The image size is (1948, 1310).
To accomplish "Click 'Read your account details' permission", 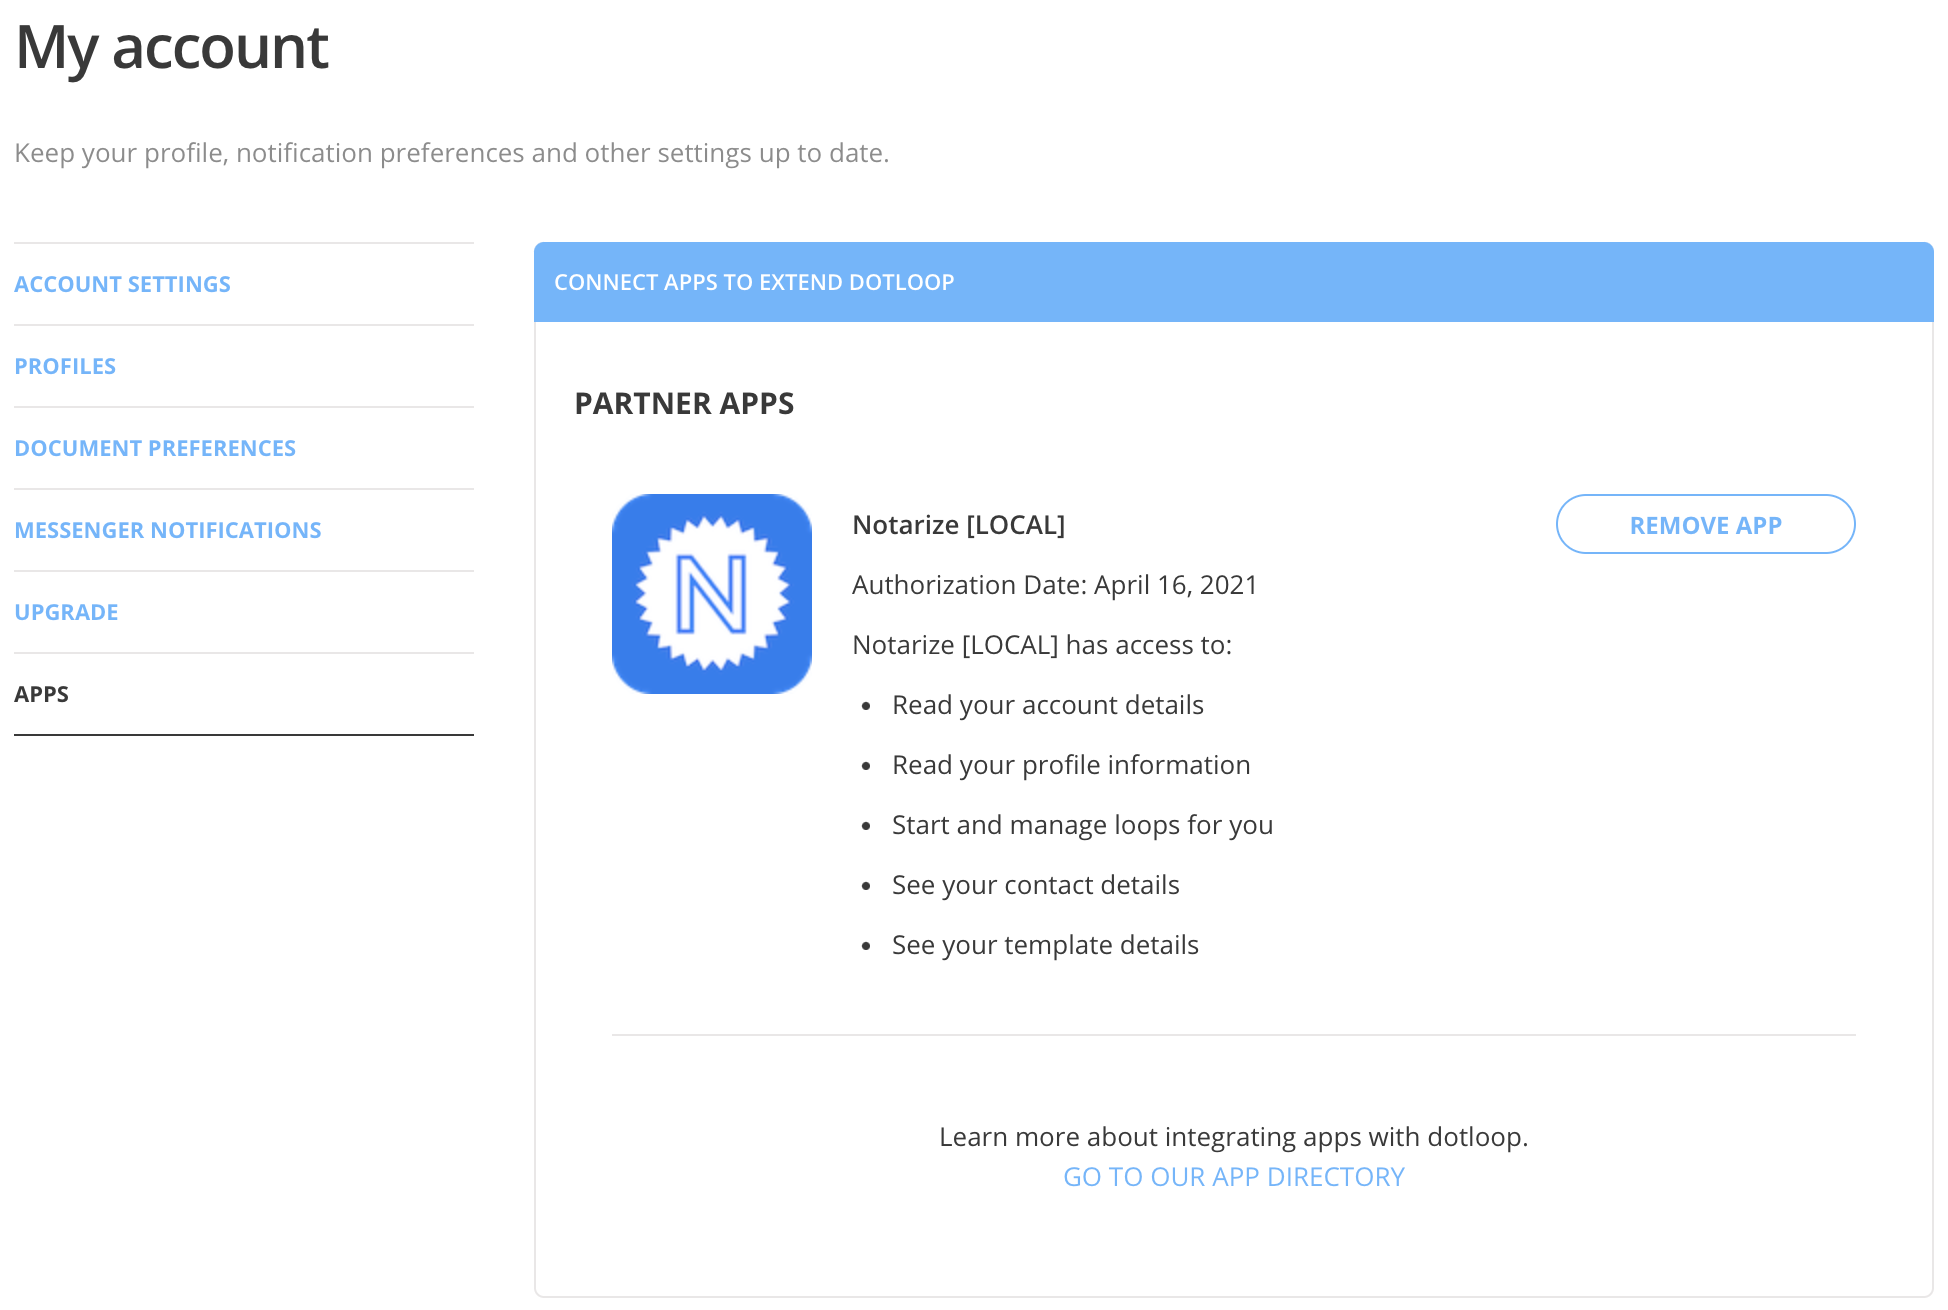I will pos(1047,705).
